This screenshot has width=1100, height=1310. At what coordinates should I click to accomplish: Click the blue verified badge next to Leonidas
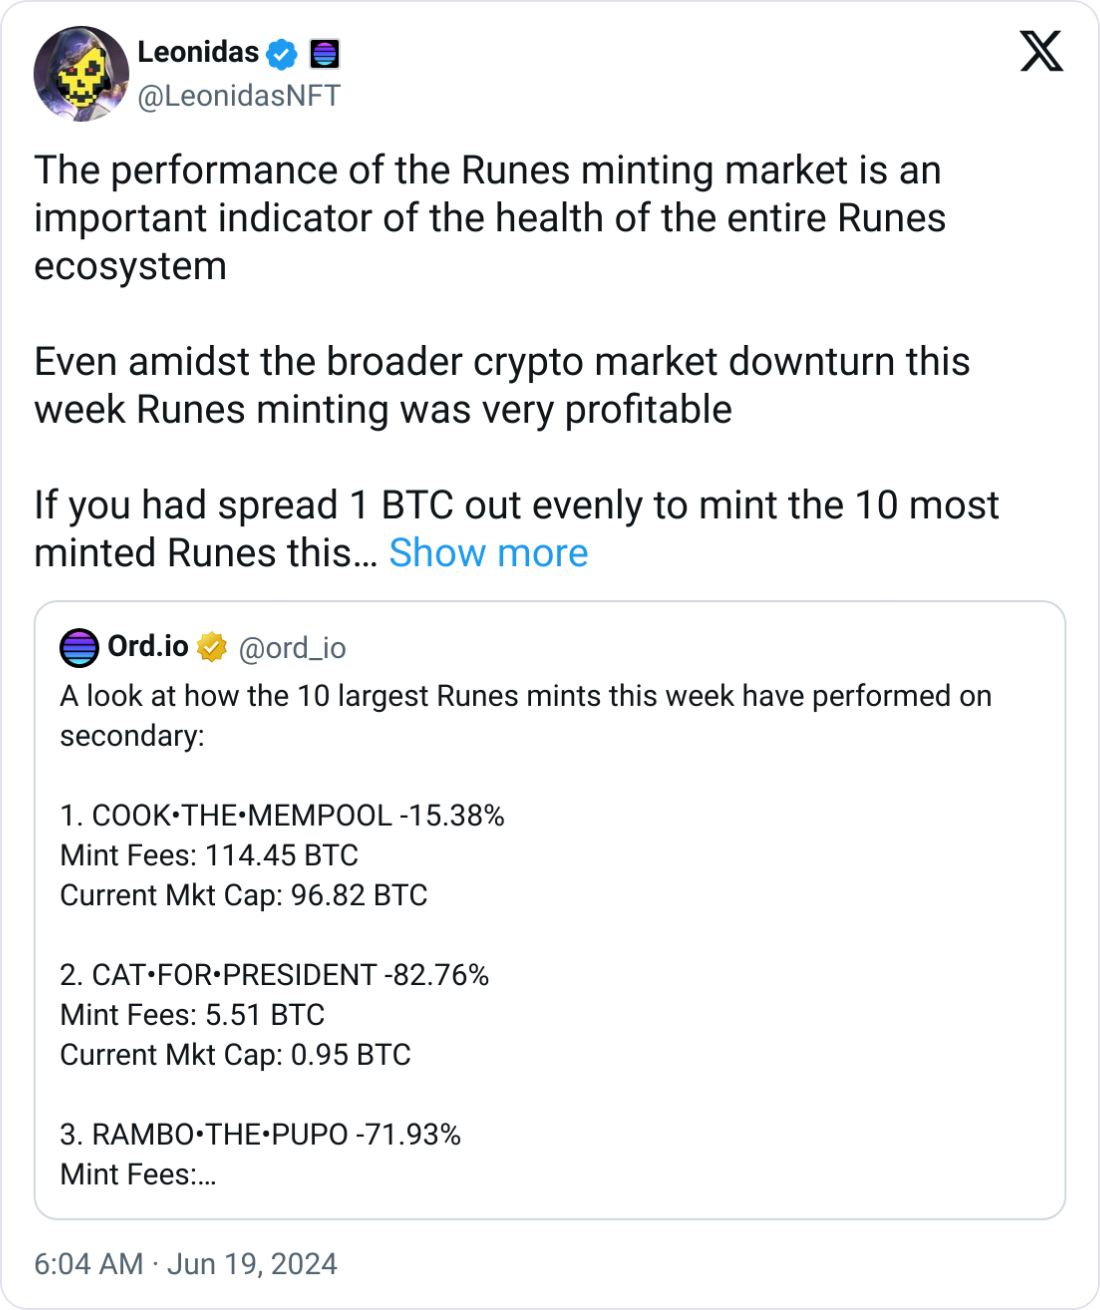(283, 53)
